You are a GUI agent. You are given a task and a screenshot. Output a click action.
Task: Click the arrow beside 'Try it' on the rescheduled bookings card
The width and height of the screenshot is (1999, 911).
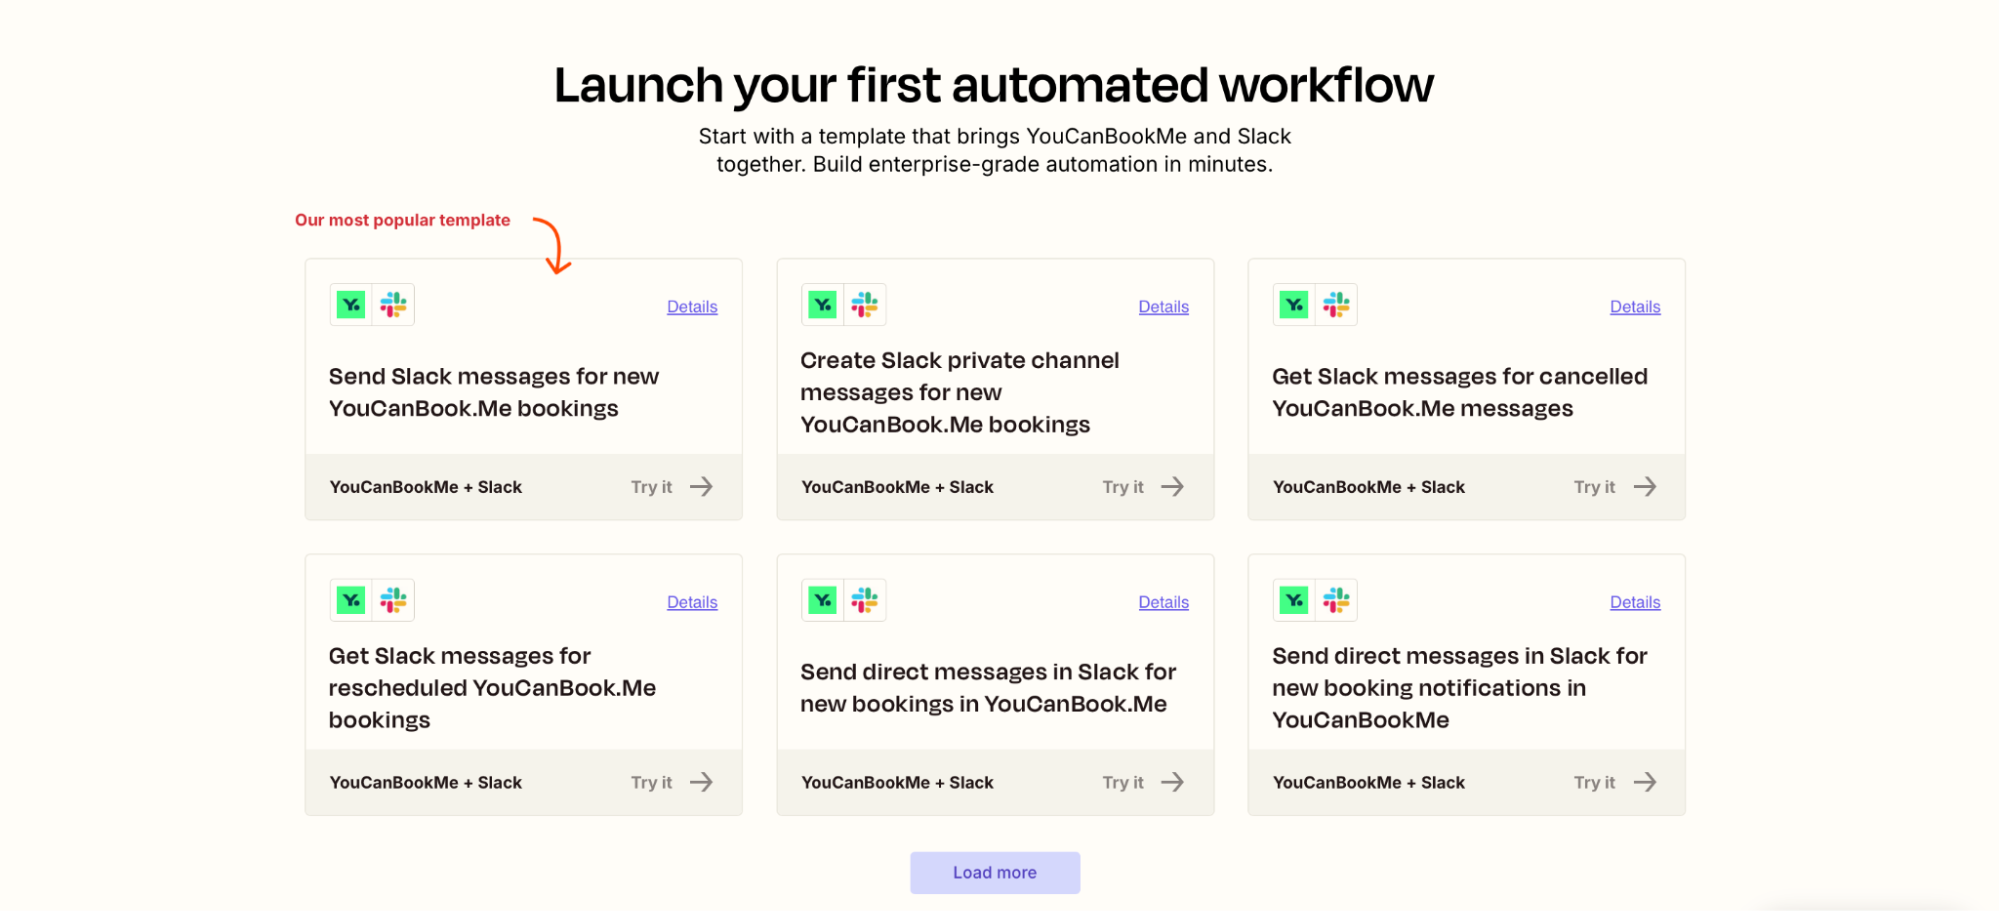[702, 782]
